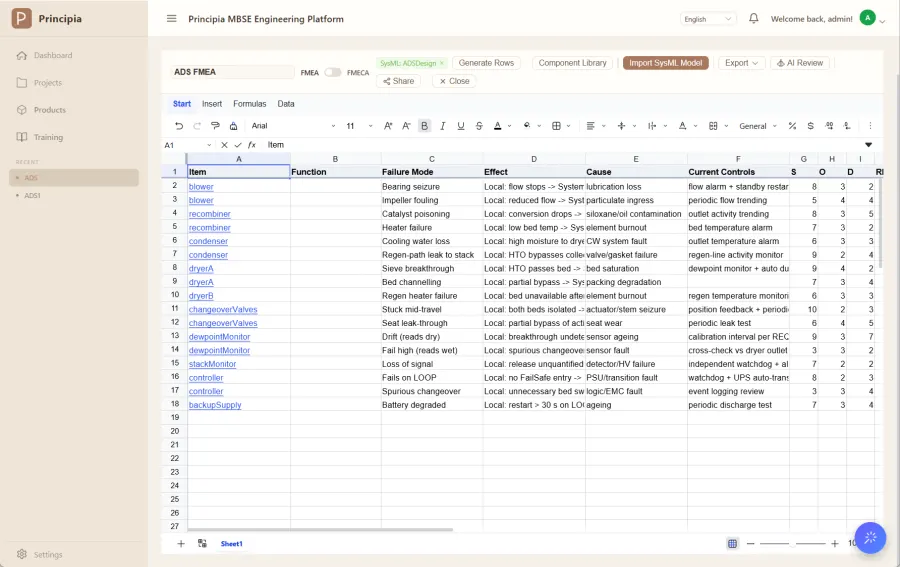
Task: Open the Arial font family dropdown
Action: [293, 126]
